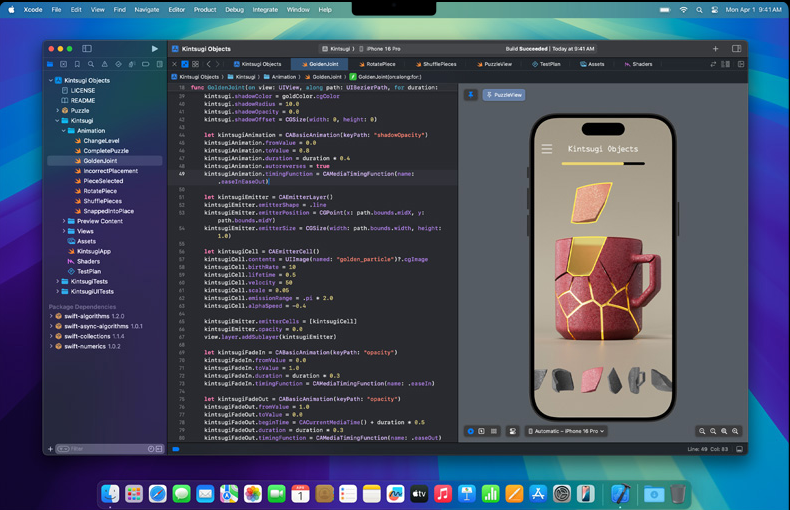Open the Report navigator icon

(160, 65)
